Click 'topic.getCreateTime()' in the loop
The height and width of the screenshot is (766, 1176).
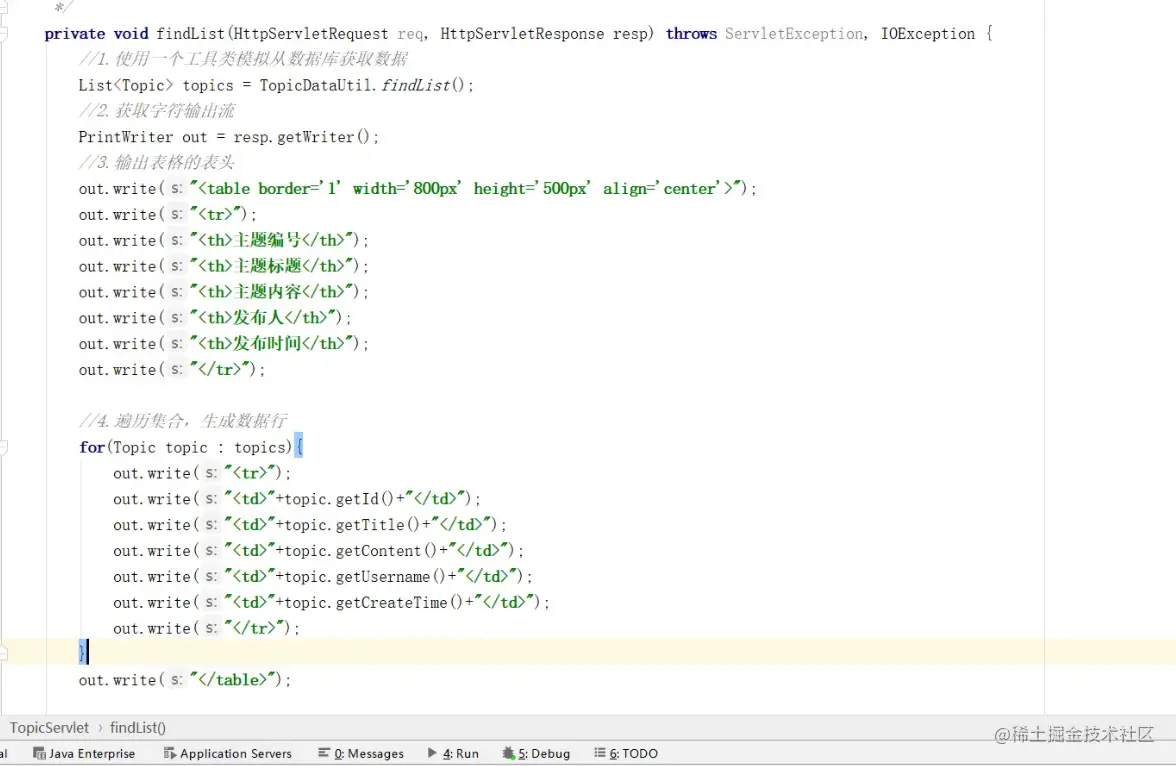pos(373,602)
